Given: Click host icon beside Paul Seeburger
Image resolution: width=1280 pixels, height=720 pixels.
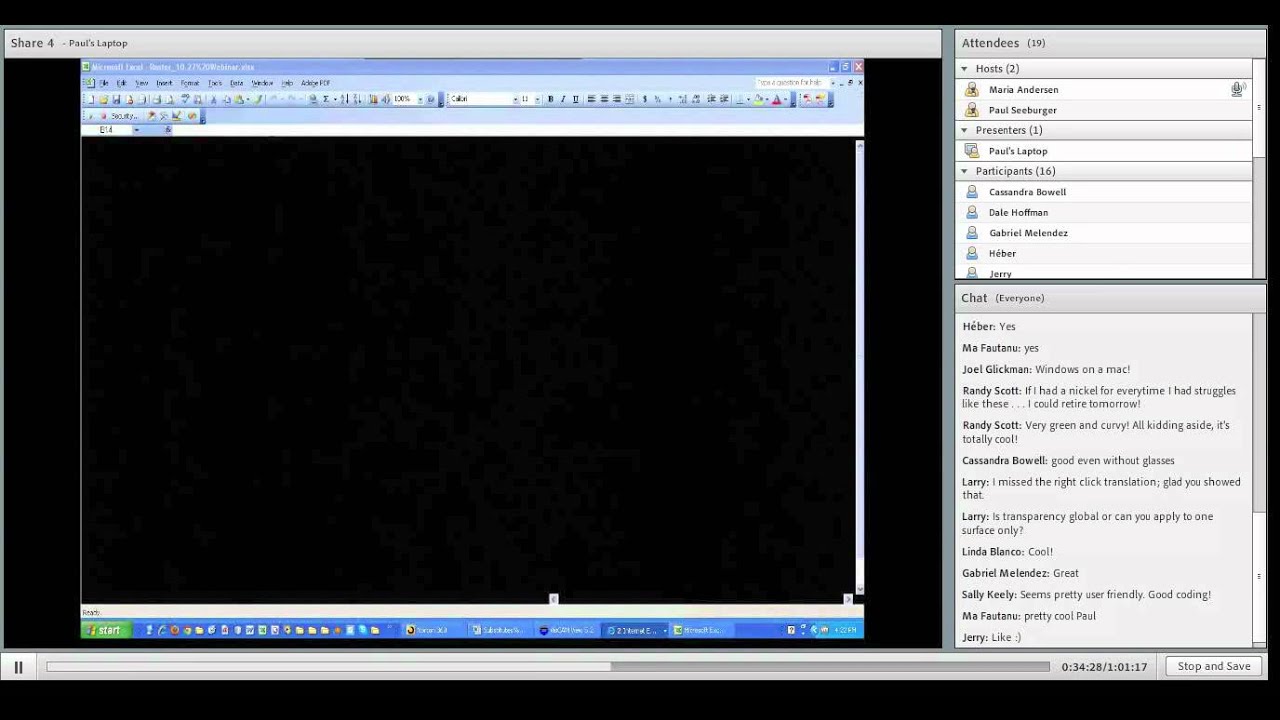Looking at the screenshot, I should click(971, 110).
